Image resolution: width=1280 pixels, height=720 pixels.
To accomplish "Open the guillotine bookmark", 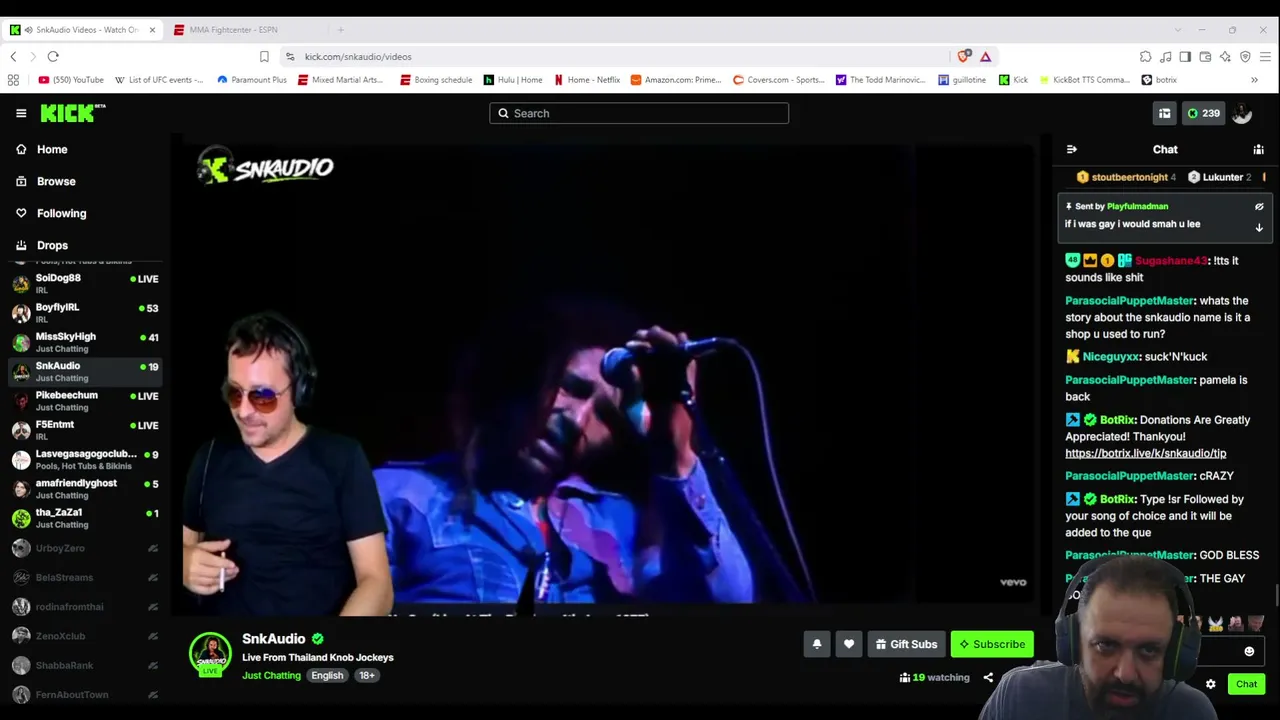I will click(962, 80).
